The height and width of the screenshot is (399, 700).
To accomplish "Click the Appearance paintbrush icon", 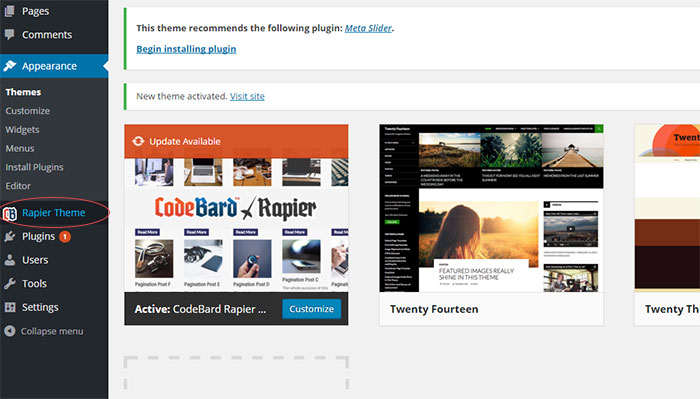I will pos(9,66).
